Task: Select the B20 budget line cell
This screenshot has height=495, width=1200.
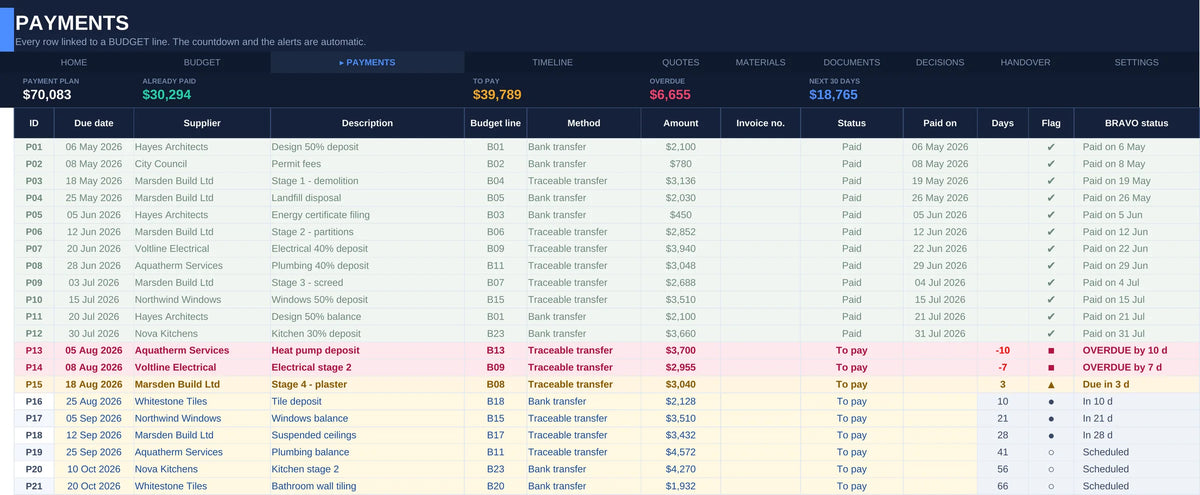Action: (x=495, y=486)
